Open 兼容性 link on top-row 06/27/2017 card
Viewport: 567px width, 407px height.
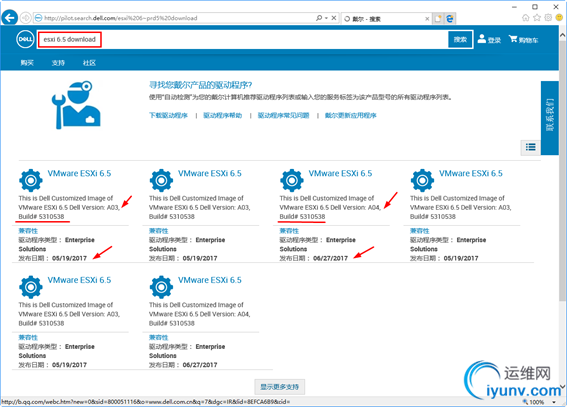(289, 231)
